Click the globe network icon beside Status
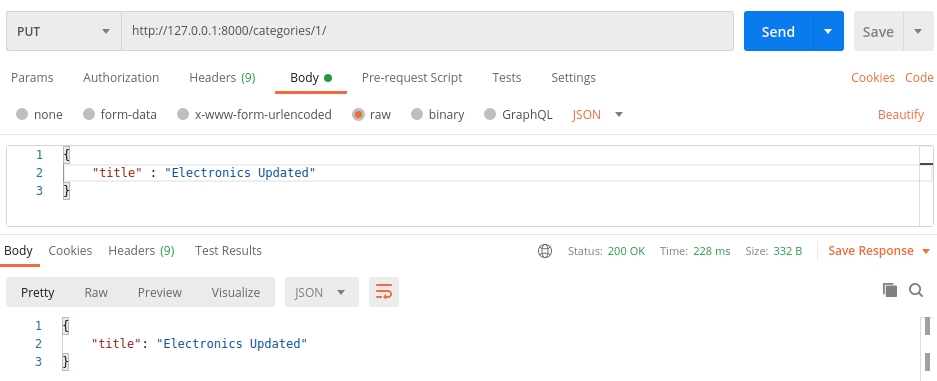The height and width of the screenshot is (381, 937). [x=544, y=251]
